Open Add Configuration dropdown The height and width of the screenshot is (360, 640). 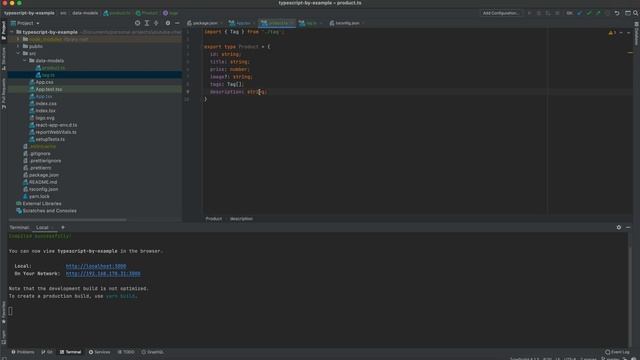tap(501, 13)
